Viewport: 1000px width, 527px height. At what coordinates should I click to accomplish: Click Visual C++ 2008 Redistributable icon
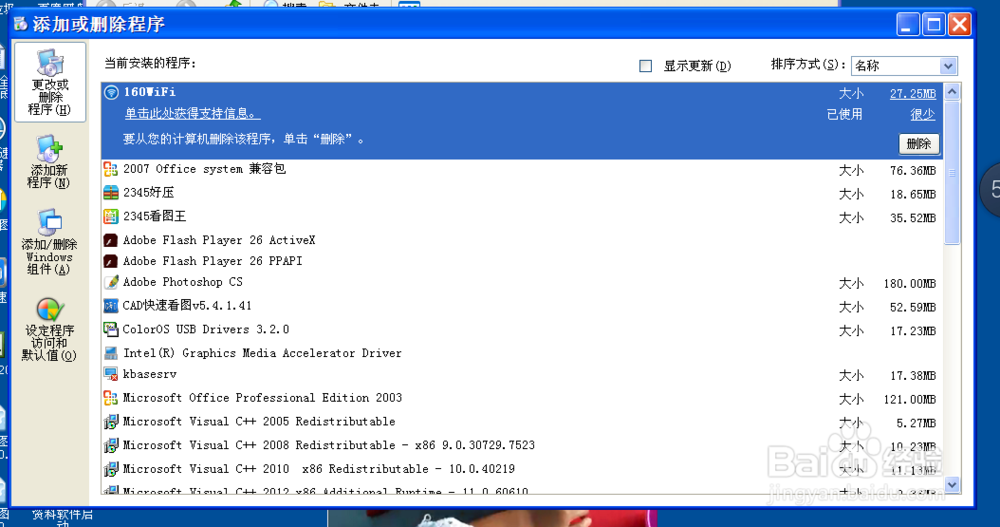coord(111,445)
